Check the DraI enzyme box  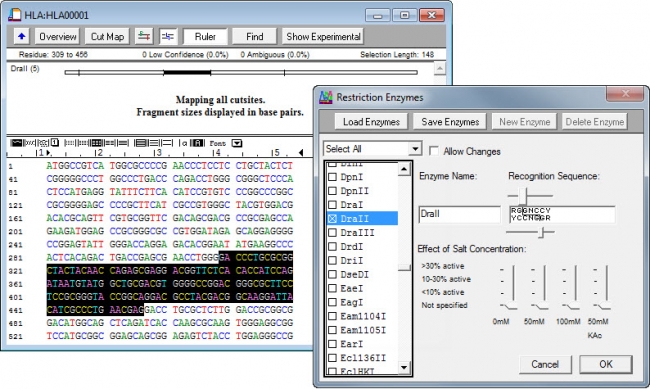pos(332,205)
